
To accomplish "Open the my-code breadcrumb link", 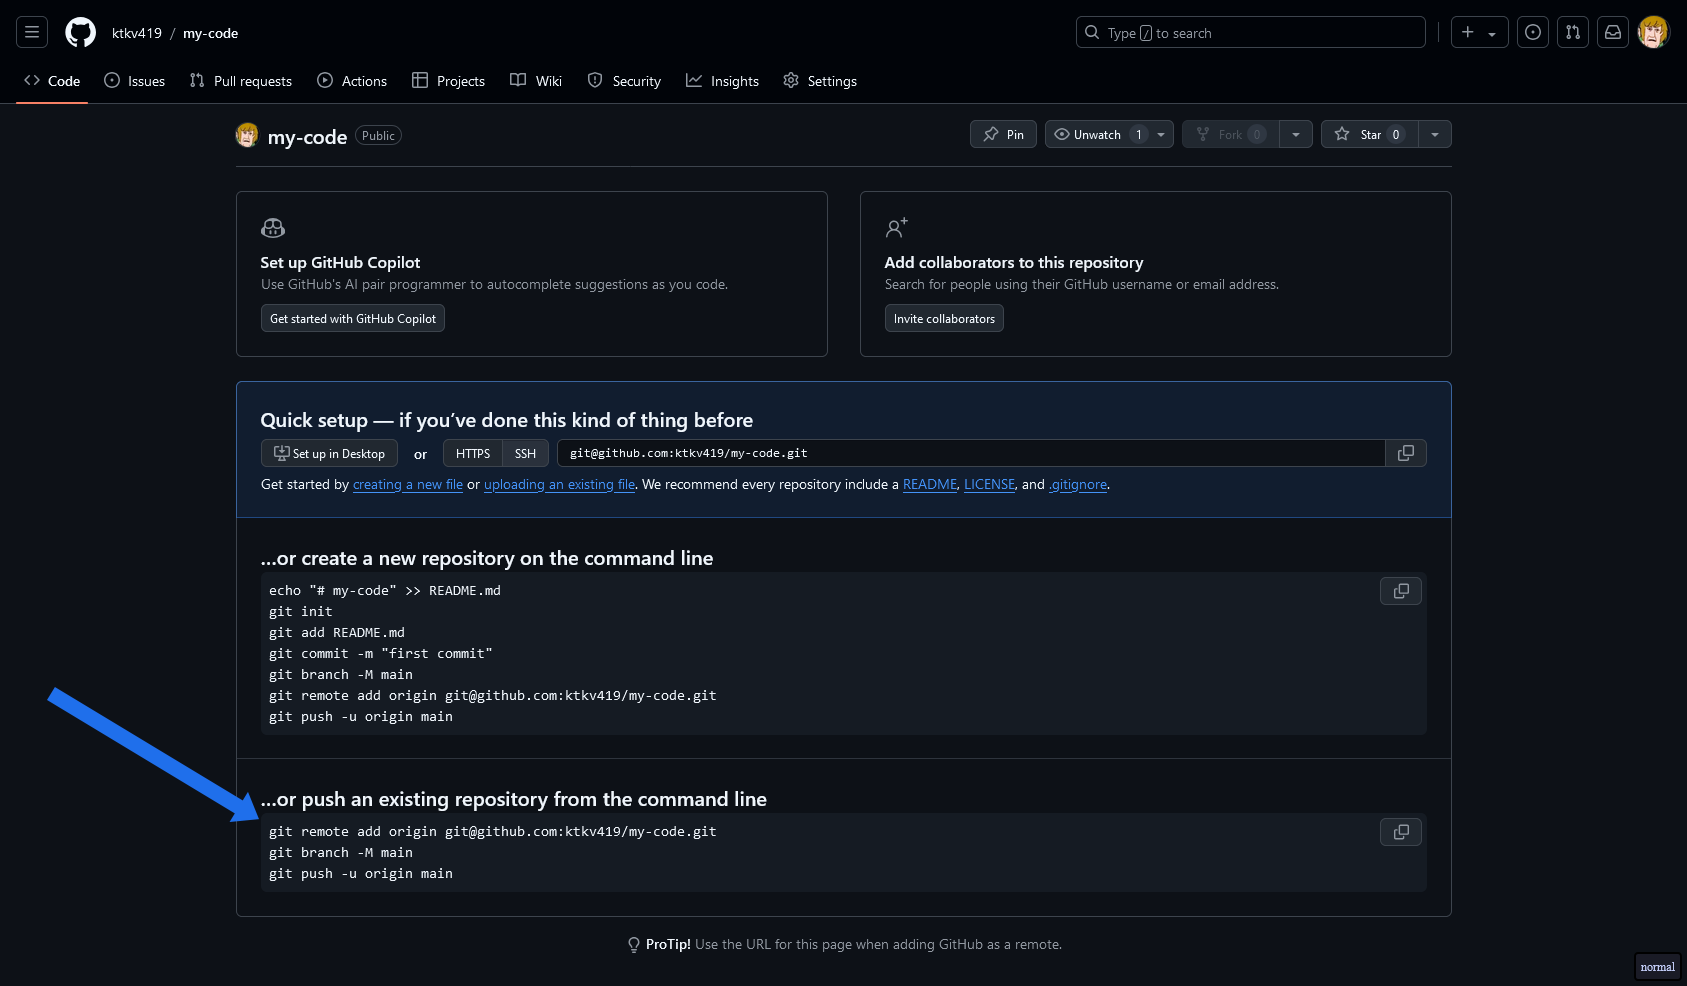I will (x=210, y=33).
